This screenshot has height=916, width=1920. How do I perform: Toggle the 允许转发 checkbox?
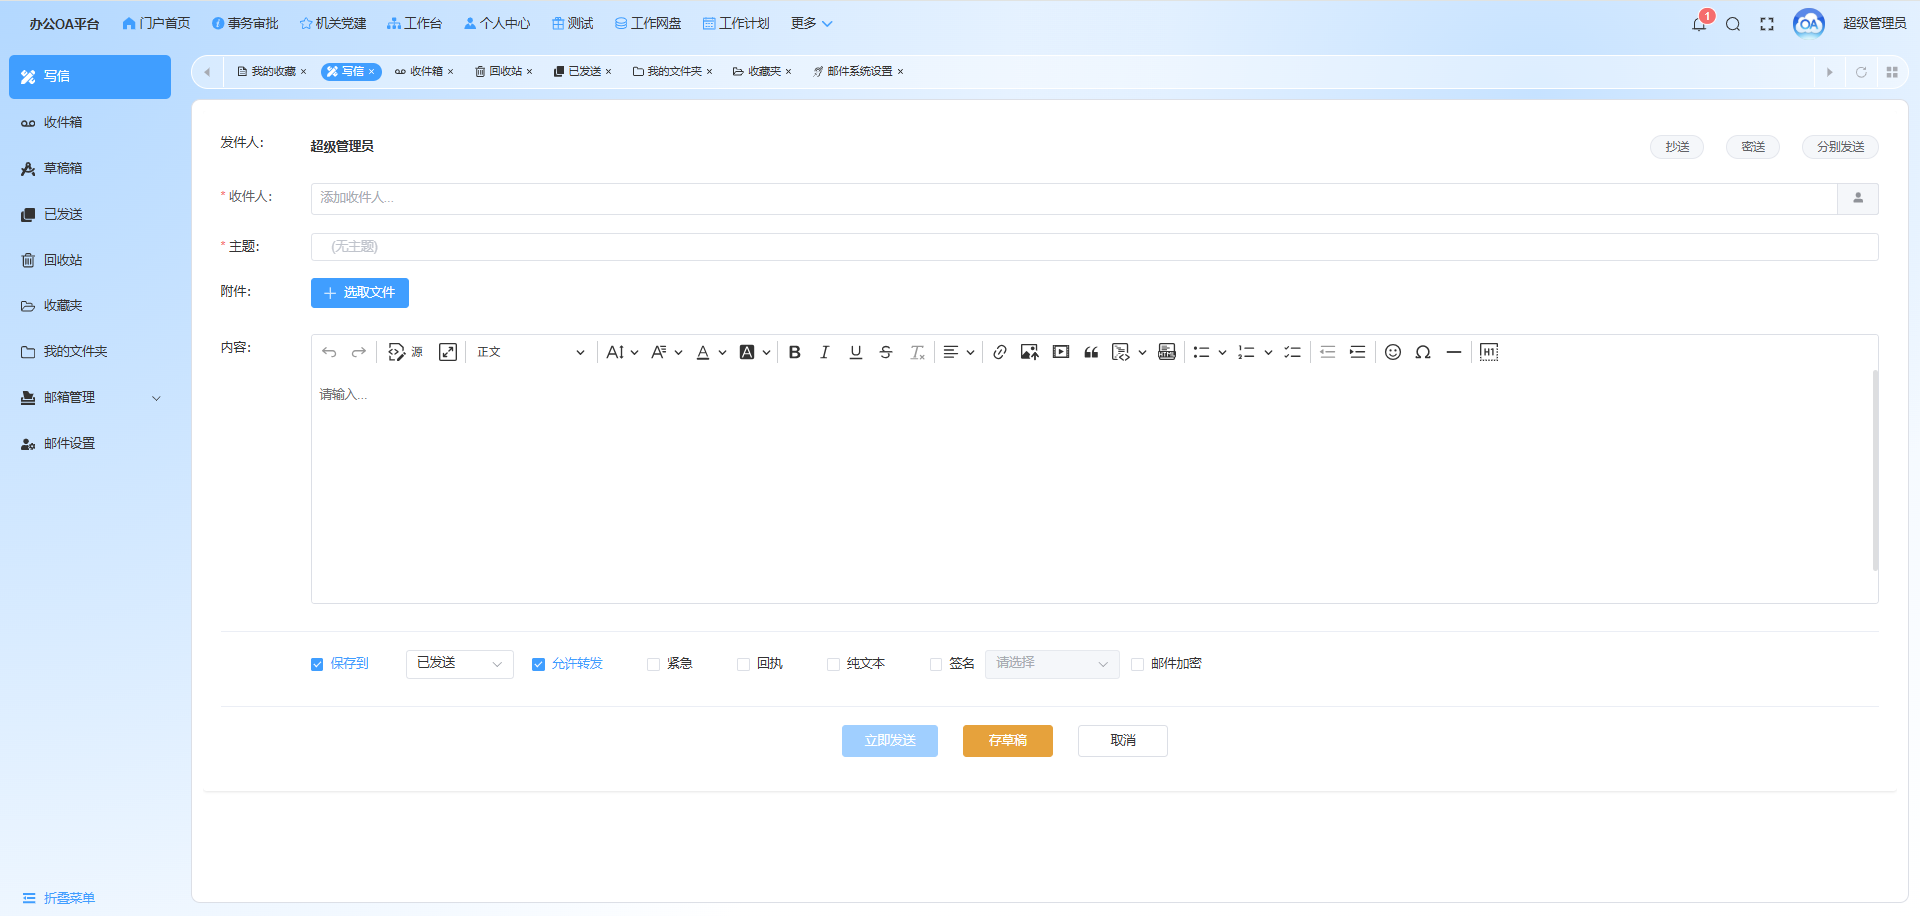click(538, 664)
